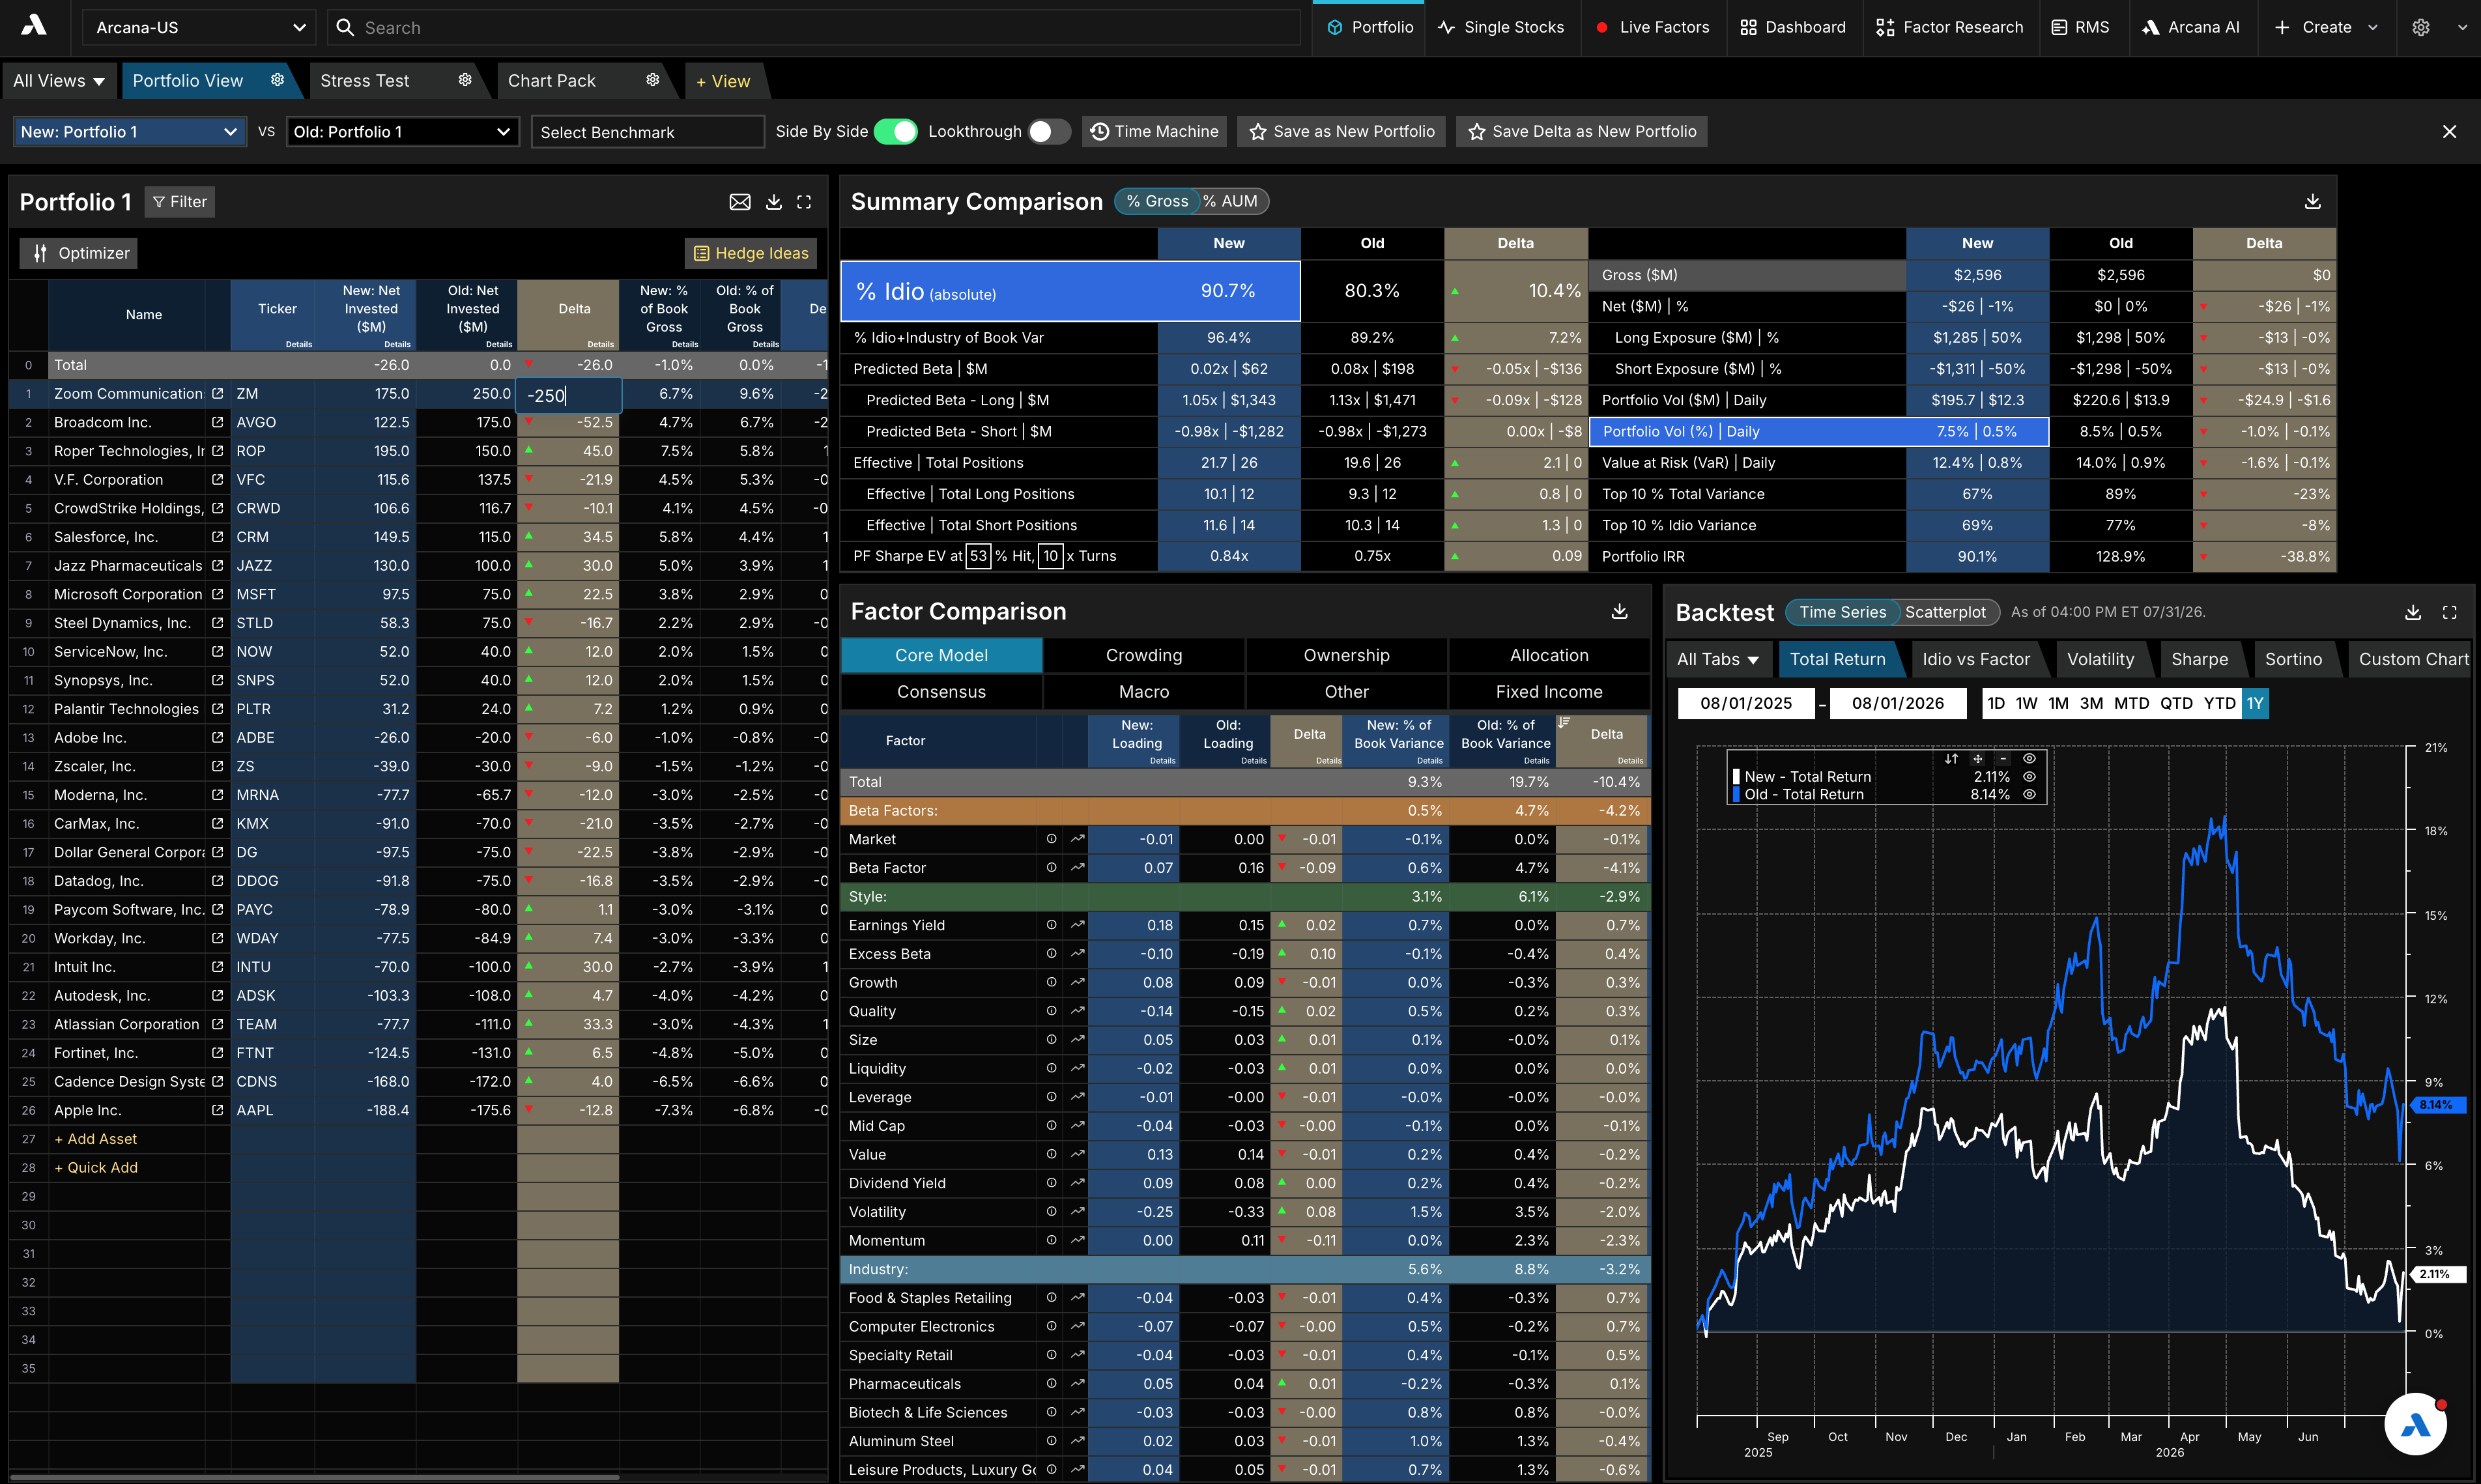Focus the top Search field
The height and width of the screenshot is (1484, 2481).
point(814,27)
